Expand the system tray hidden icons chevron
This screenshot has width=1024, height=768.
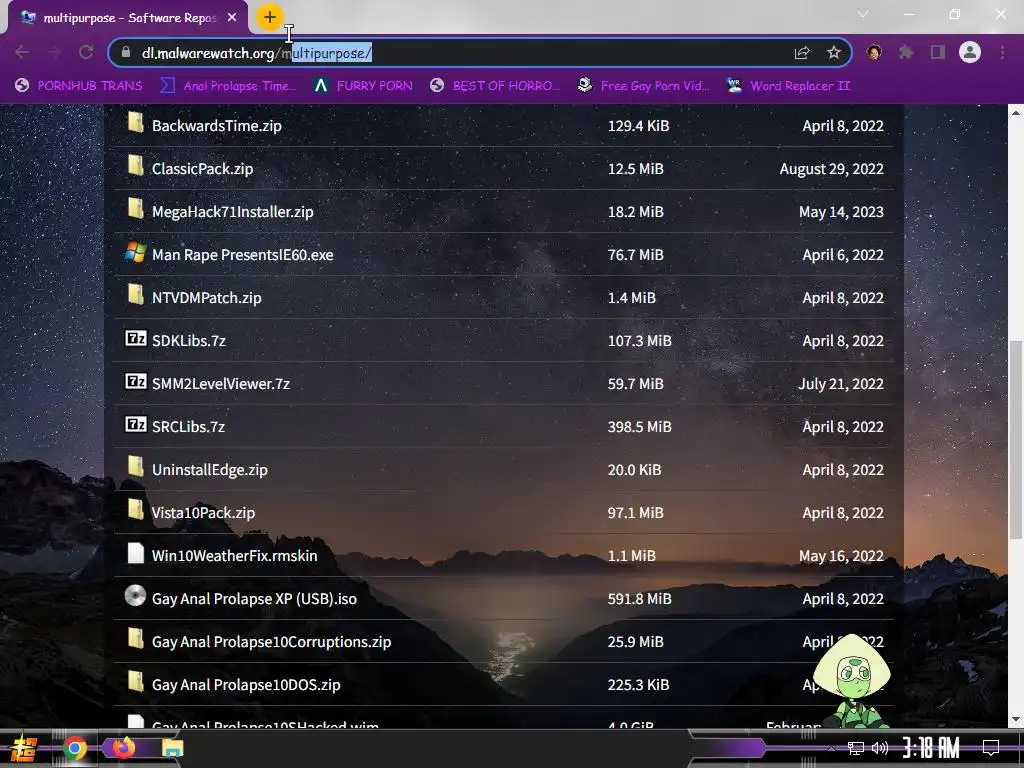click(x=831, y=748)
